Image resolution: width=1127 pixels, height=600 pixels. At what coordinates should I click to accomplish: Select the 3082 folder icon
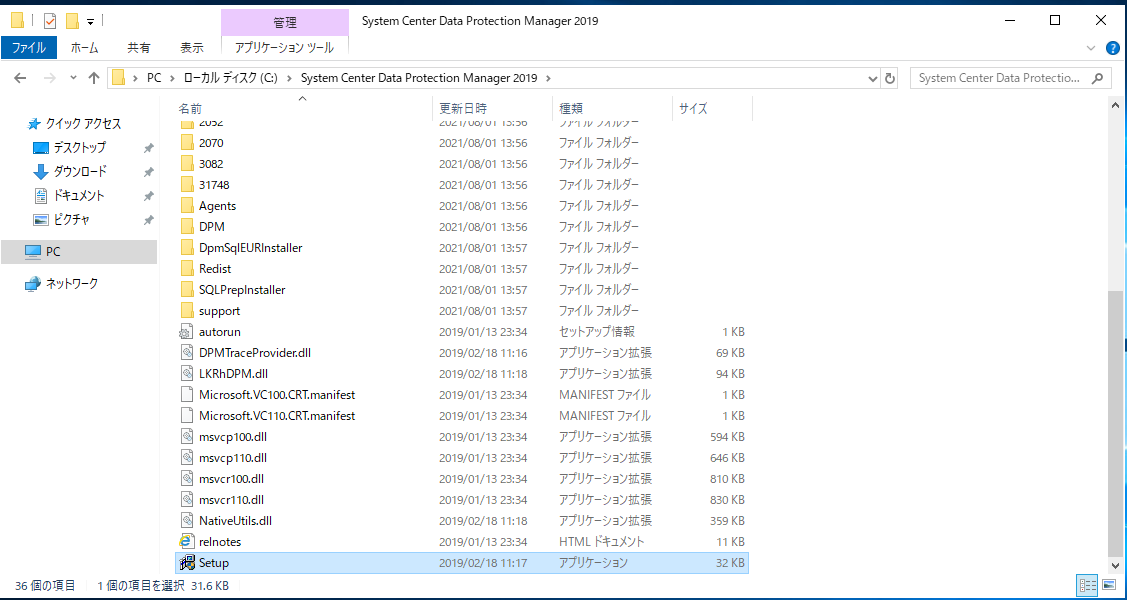(187, 164)
